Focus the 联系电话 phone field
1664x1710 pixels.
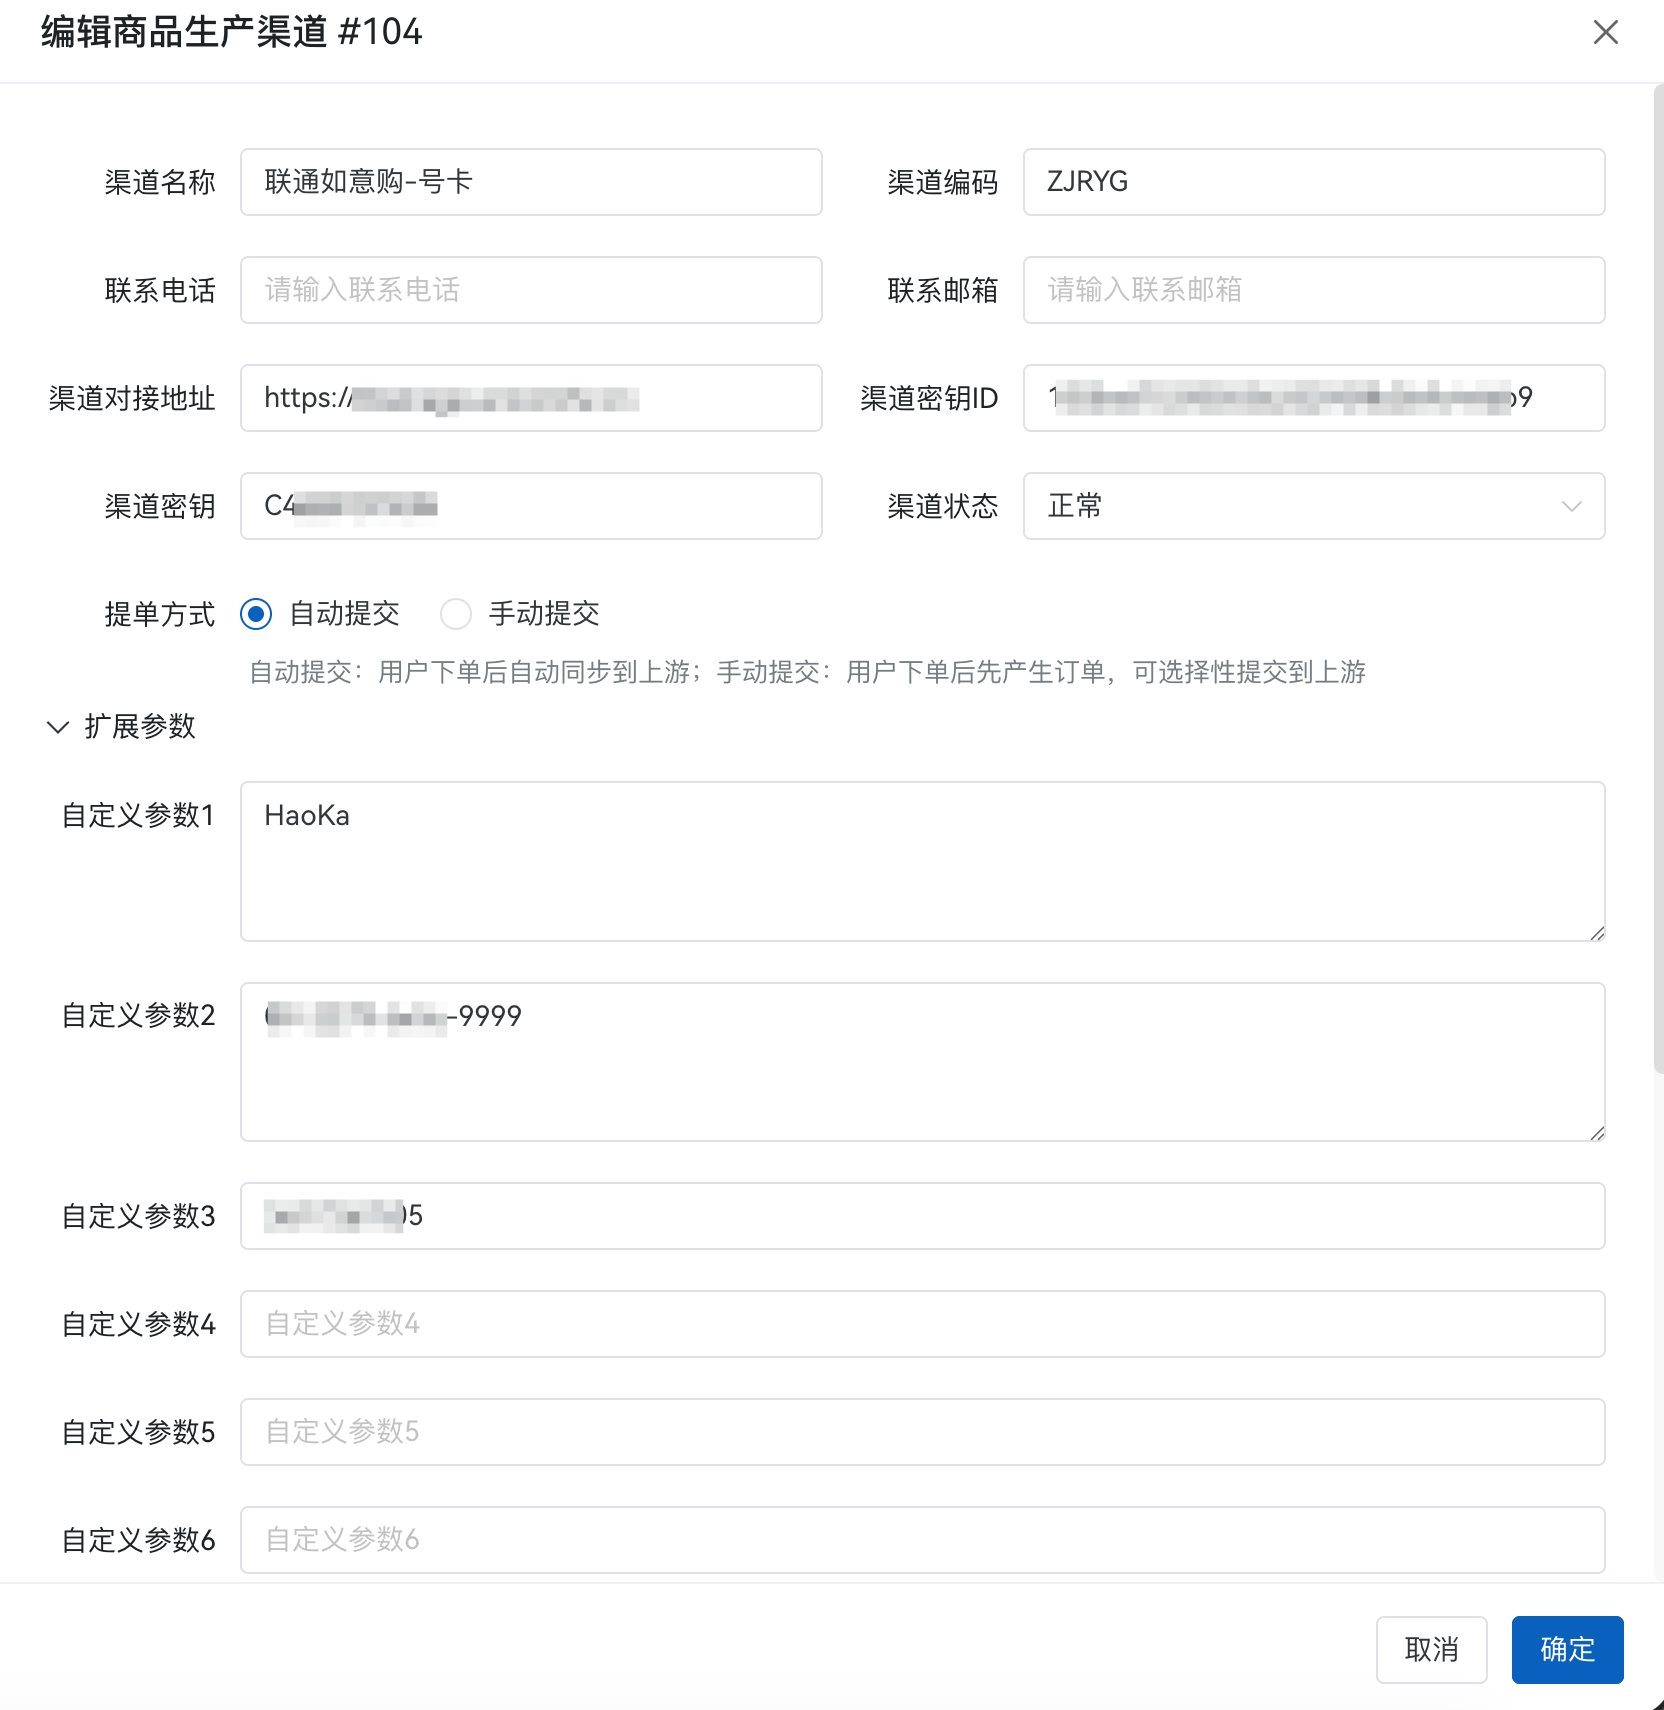[531, 290]
